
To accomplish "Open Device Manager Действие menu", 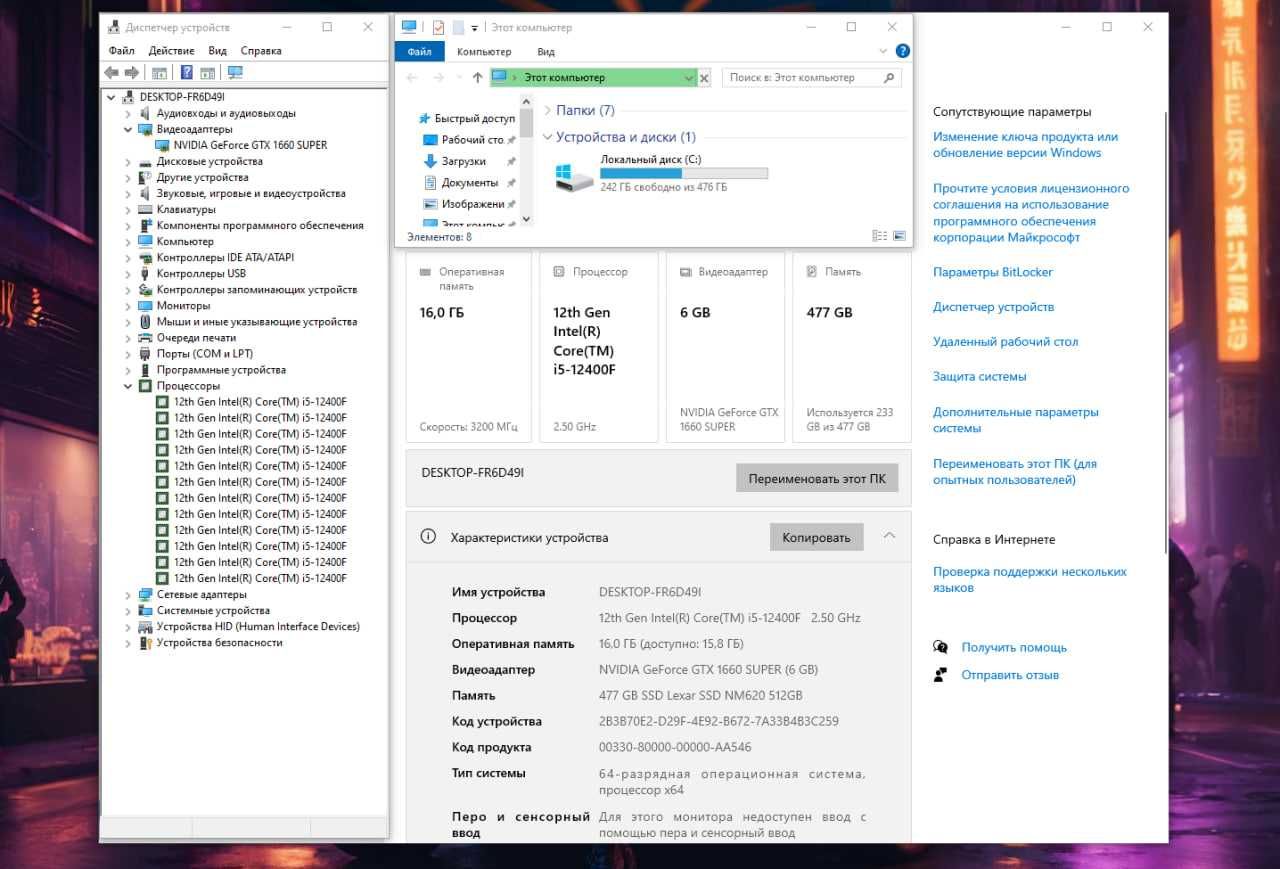I will click(171, 50).
